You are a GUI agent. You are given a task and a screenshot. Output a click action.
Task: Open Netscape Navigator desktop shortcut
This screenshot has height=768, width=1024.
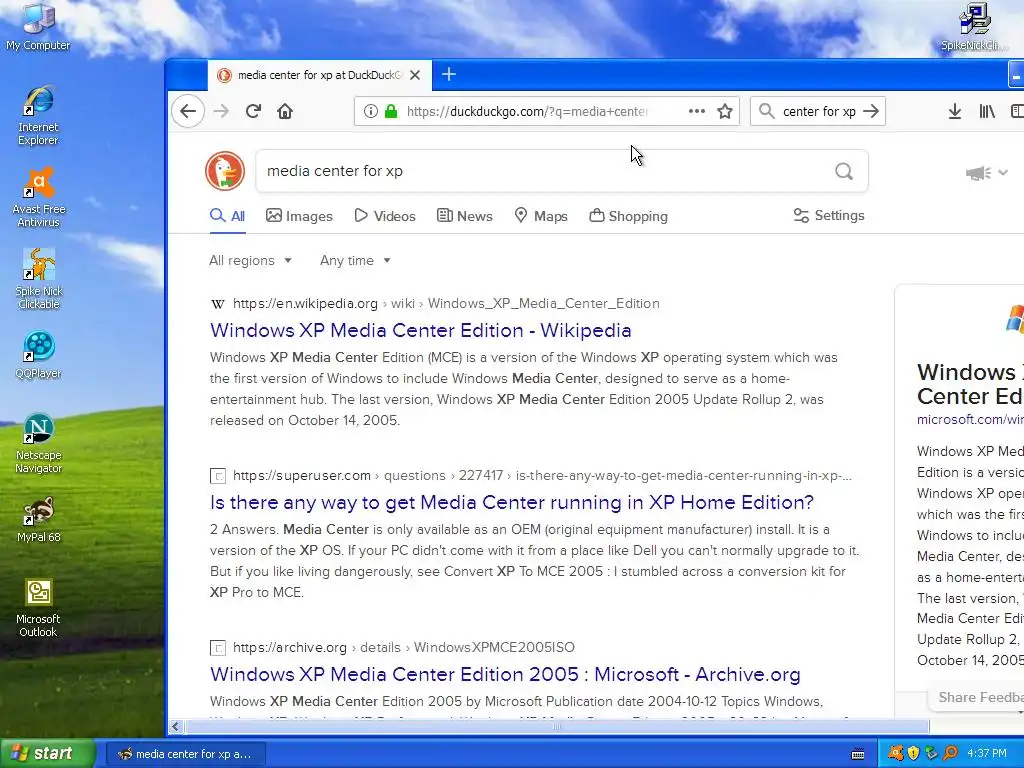[39, 443]
